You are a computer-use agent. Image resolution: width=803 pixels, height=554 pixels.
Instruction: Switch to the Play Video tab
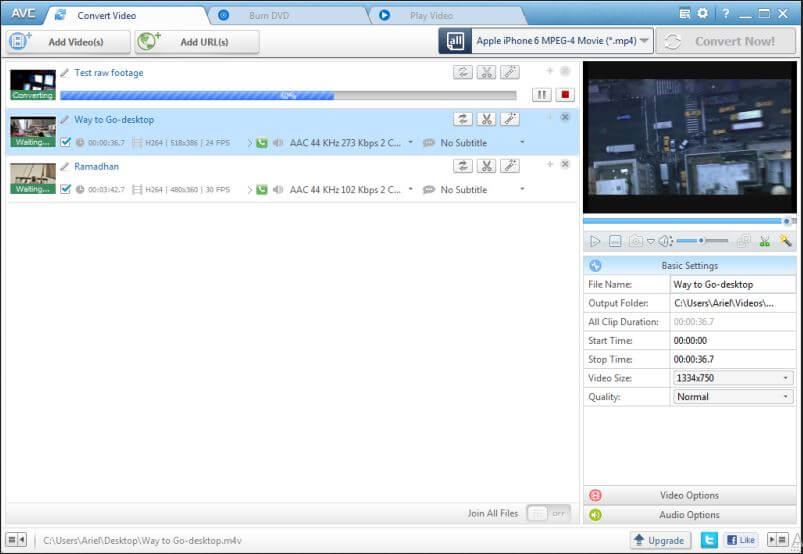[x=430, y=15]
